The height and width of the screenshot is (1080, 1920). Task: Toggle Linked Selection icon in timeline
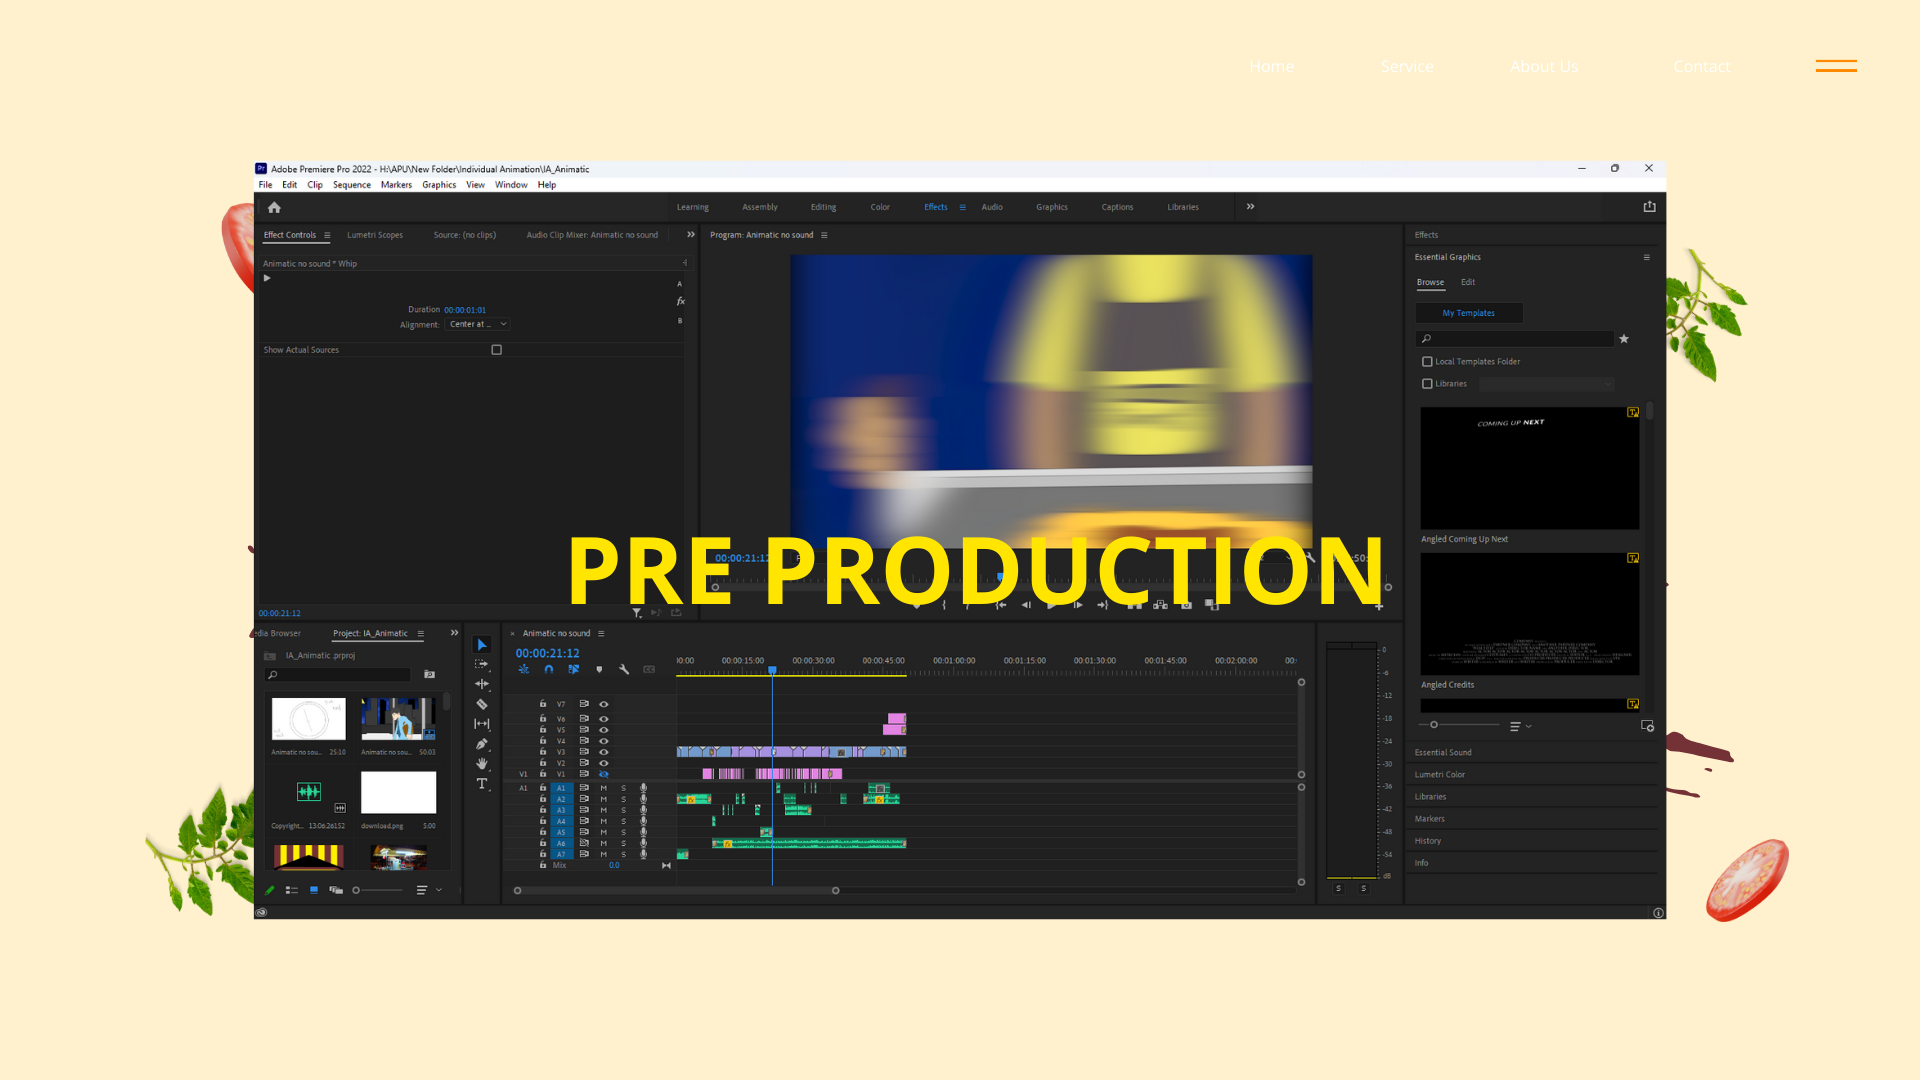point(574,669)
